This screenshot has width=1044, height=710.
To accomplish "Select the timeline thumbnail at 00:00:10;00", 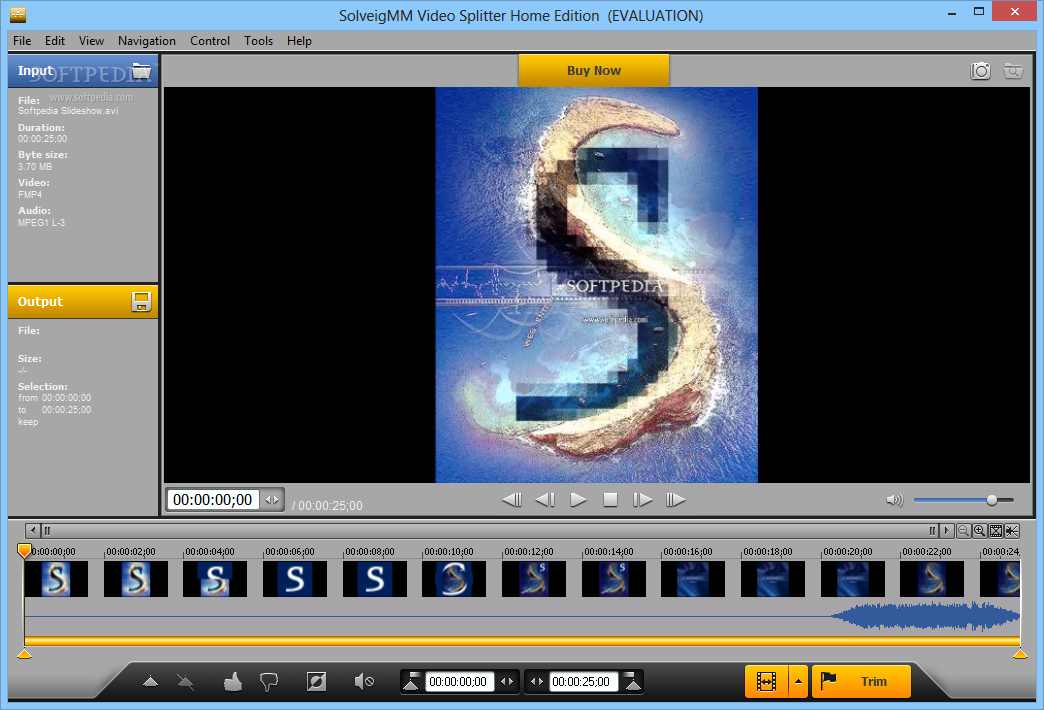I will (453, 579).
